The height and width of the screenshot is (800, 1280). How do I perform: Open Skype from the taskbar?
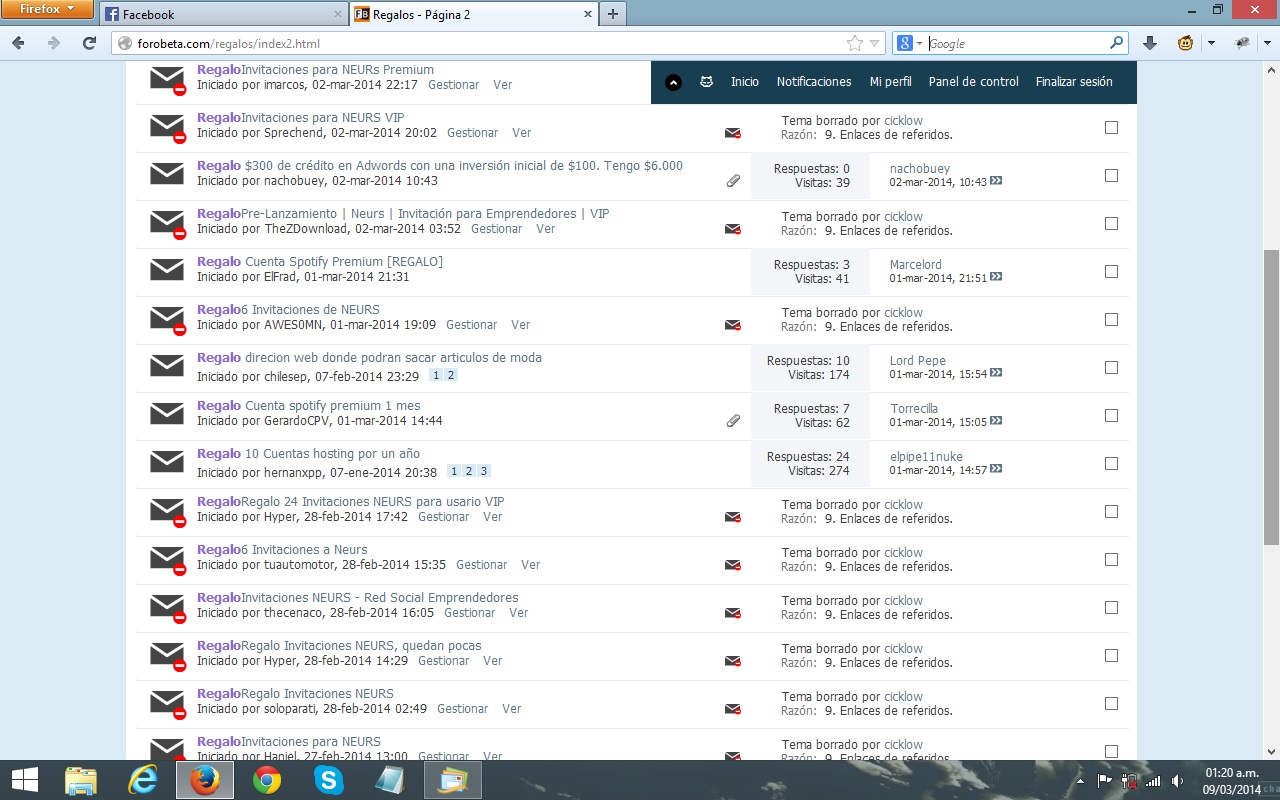(329, 780)
